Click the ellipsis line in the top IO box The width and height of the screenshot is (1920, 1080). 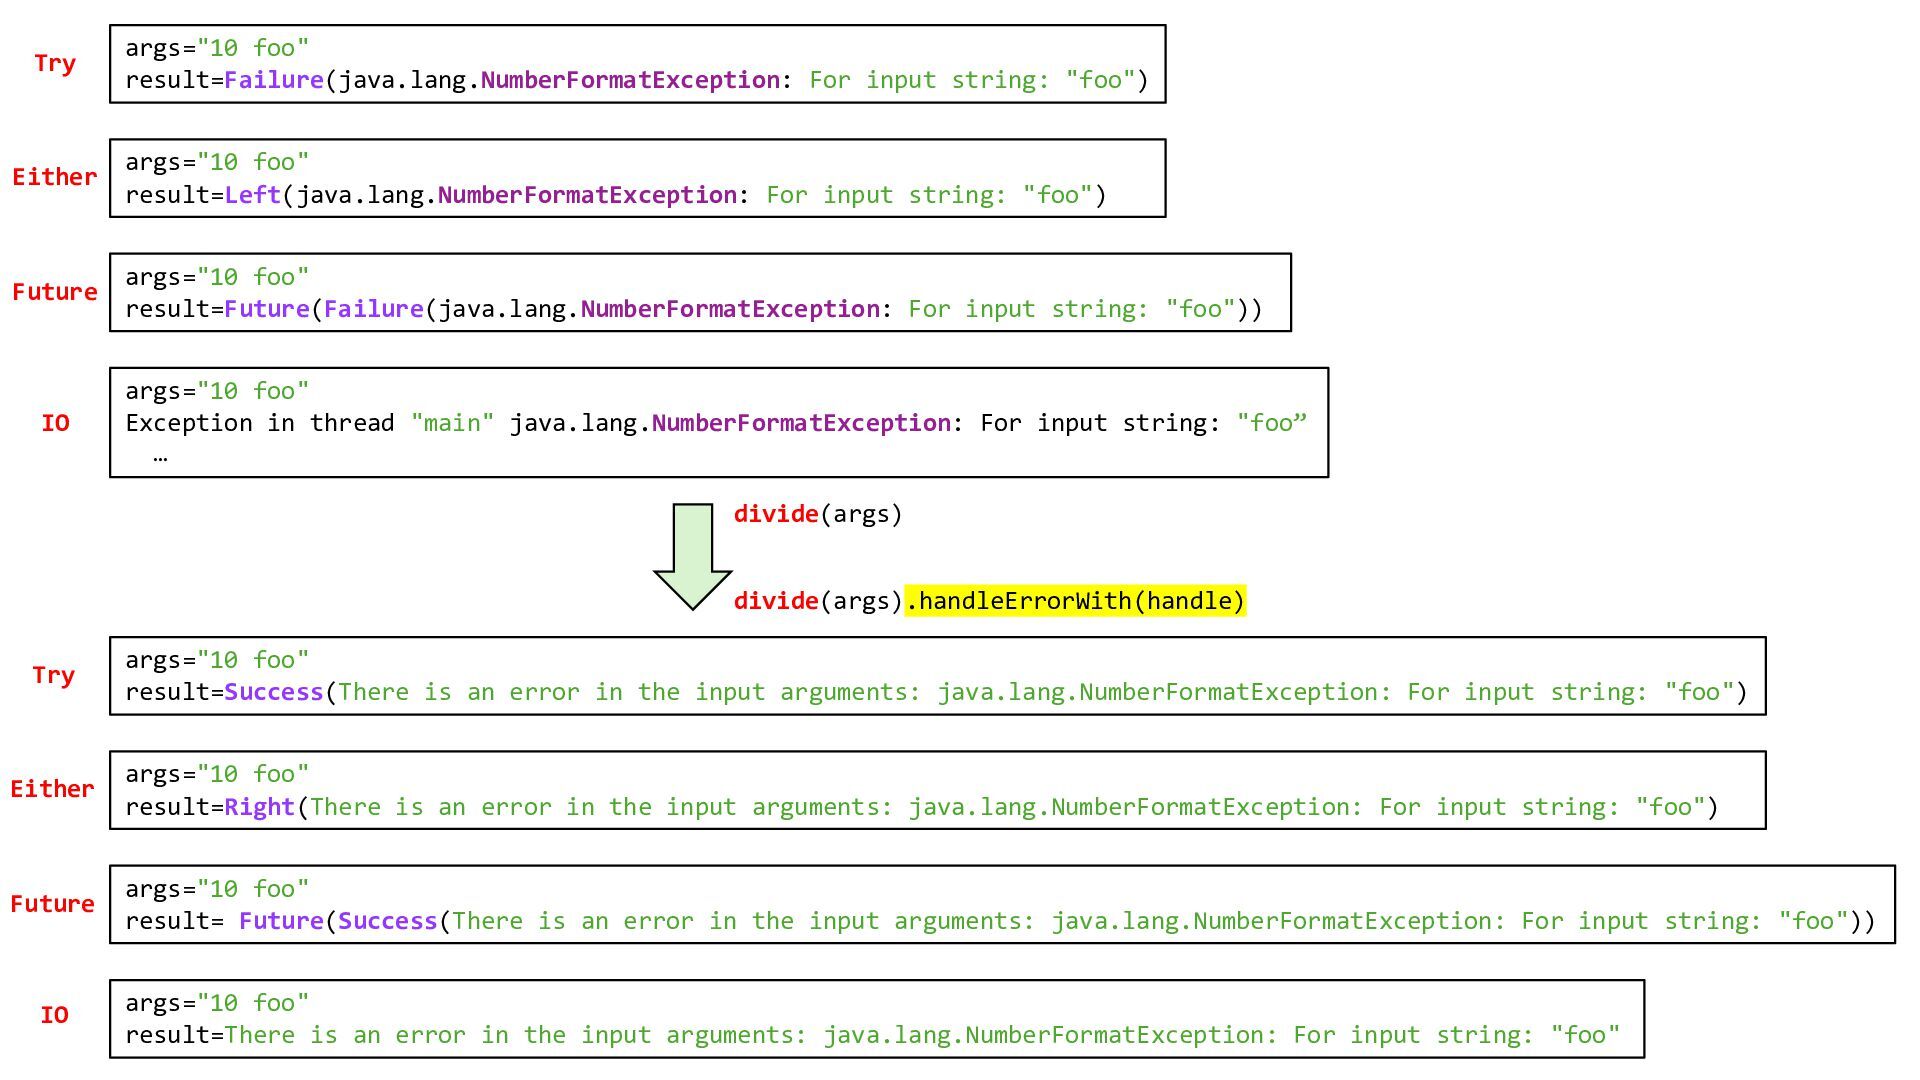(160, 458)
